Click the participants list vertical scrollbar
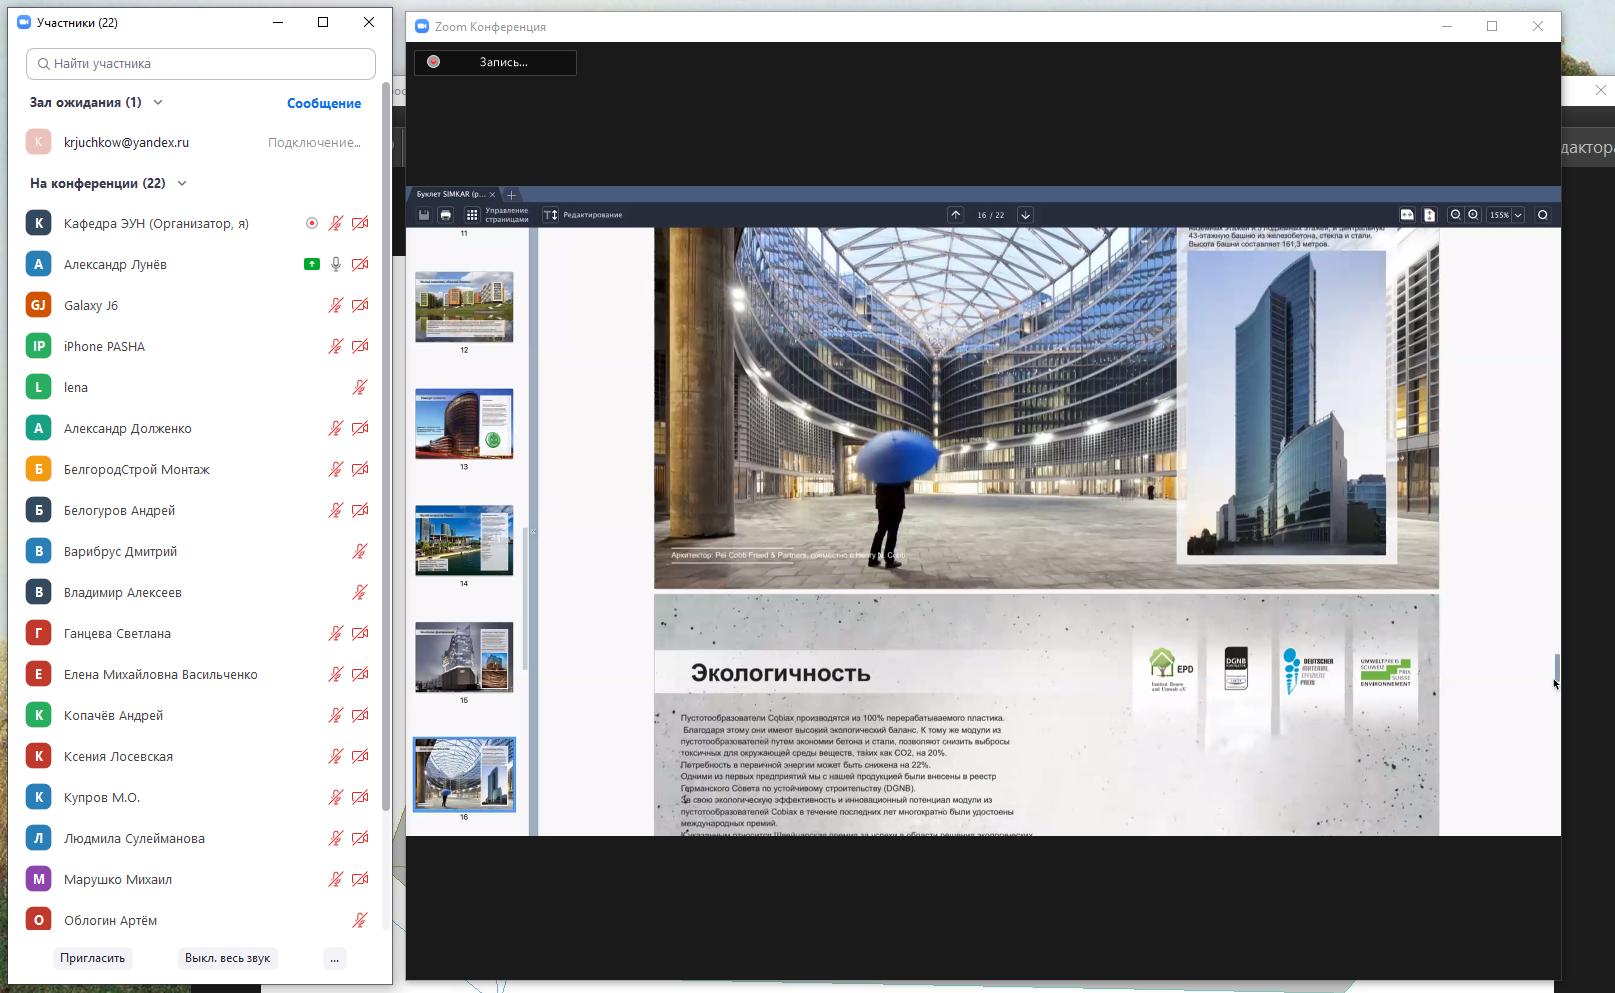The width and height of the screenshot is (1615, 993). pos(386,450)
